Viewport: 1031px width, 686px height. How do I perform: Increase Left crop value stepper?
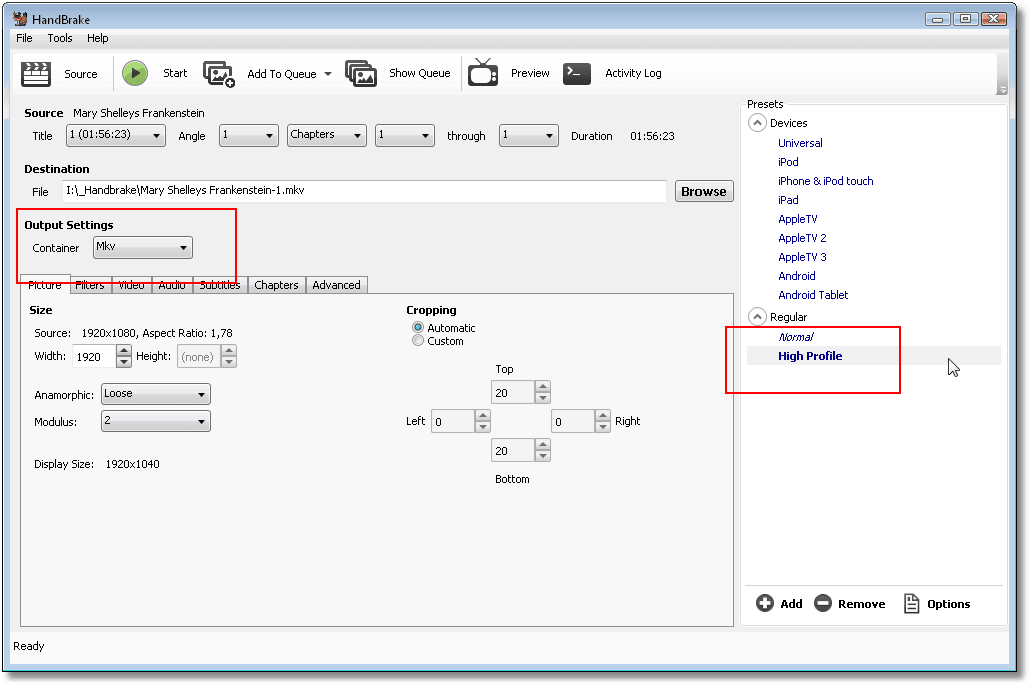tap(483, 416)
